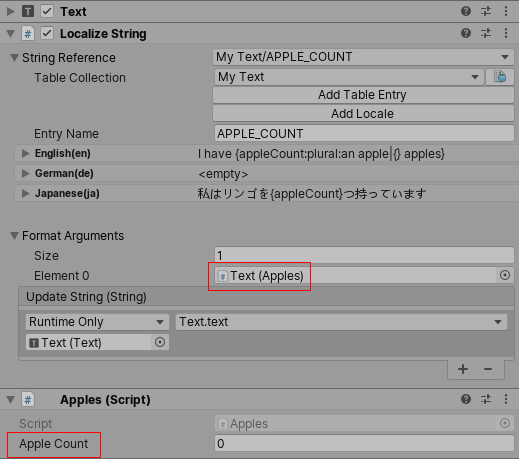Open the table collection editor icon button

pyautogui.click(x=500, y=77)
